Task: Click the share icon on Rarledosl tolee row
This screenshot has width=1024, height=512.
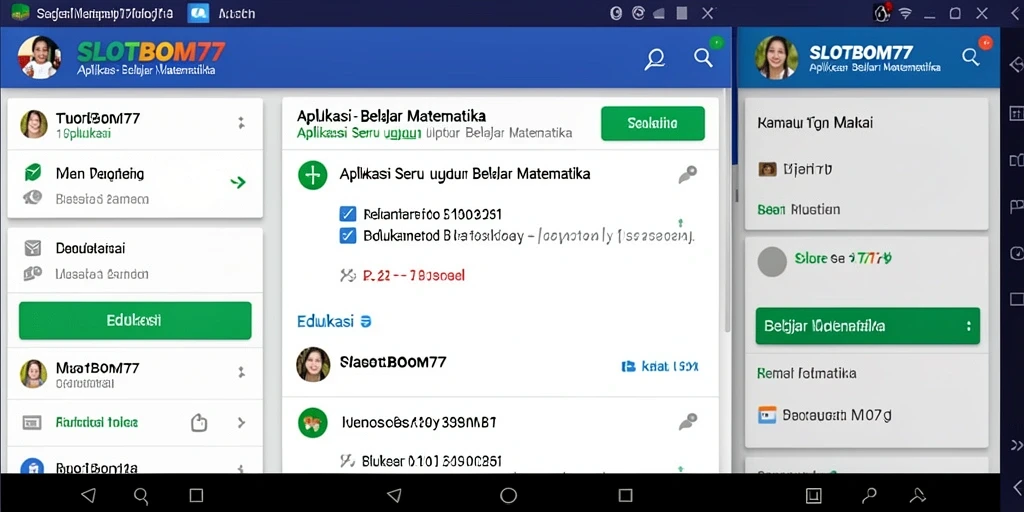Action: [199, 423]
